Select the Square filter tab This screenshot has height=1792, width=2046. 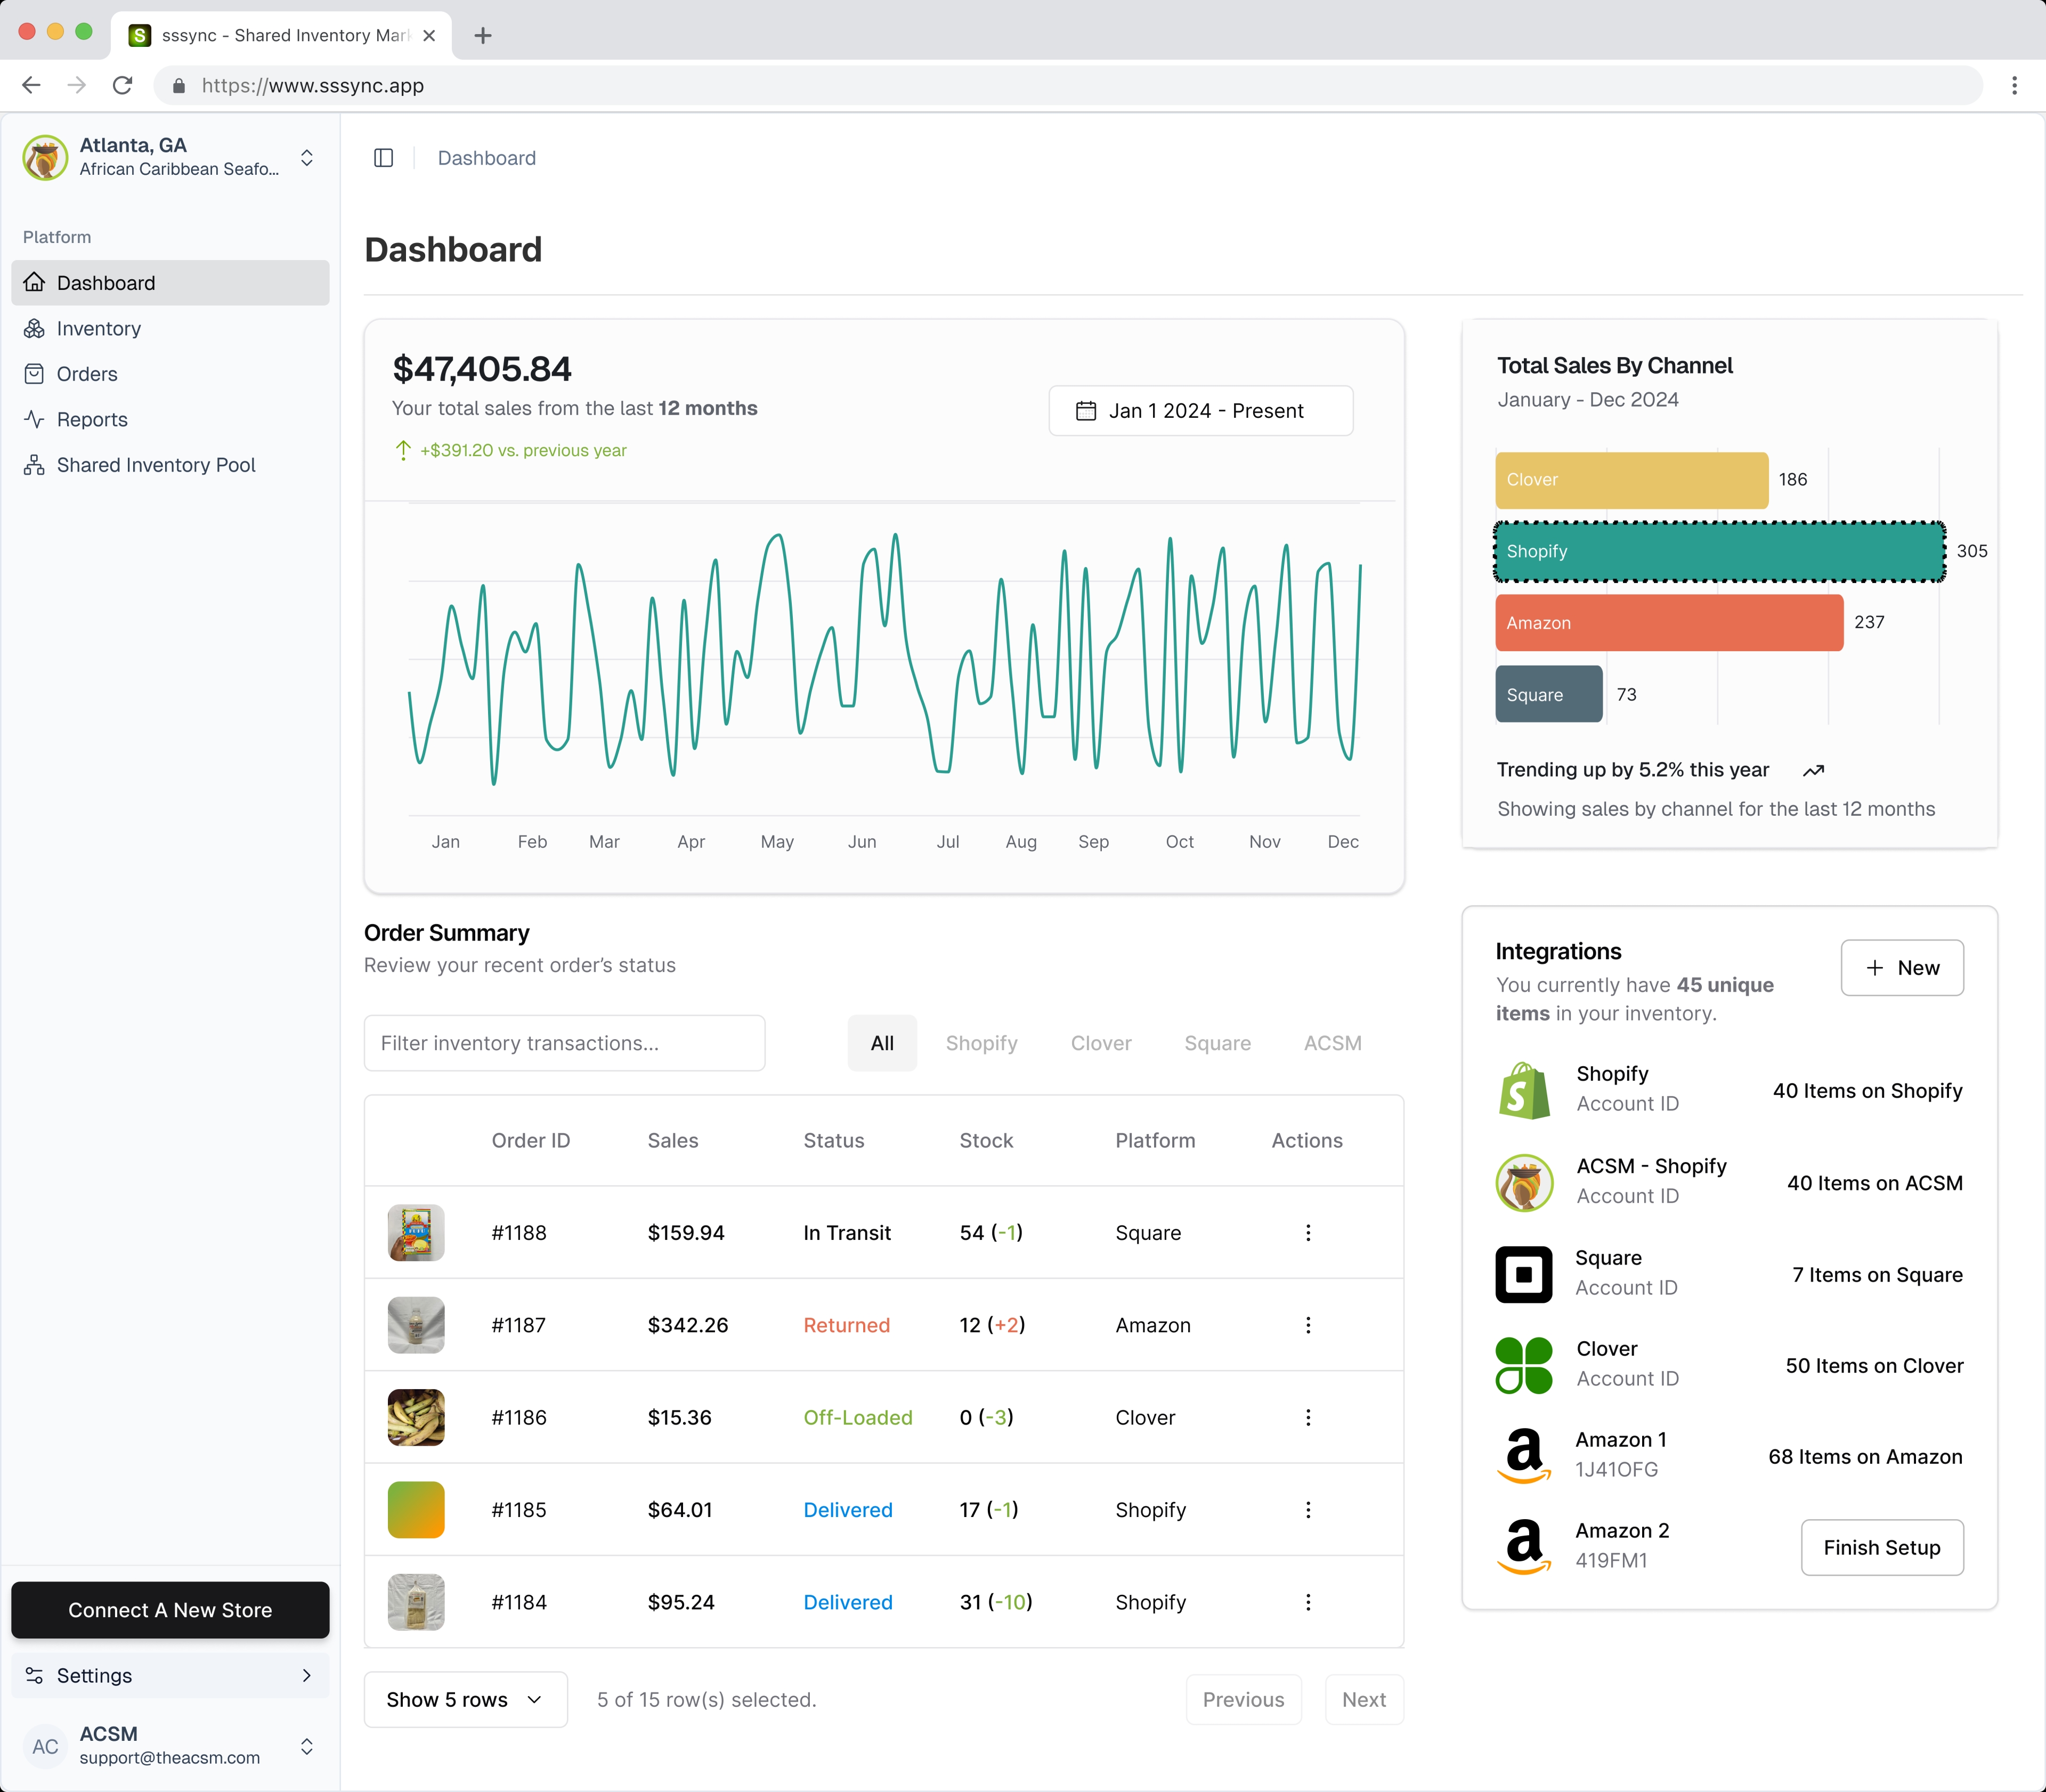1217,1043
